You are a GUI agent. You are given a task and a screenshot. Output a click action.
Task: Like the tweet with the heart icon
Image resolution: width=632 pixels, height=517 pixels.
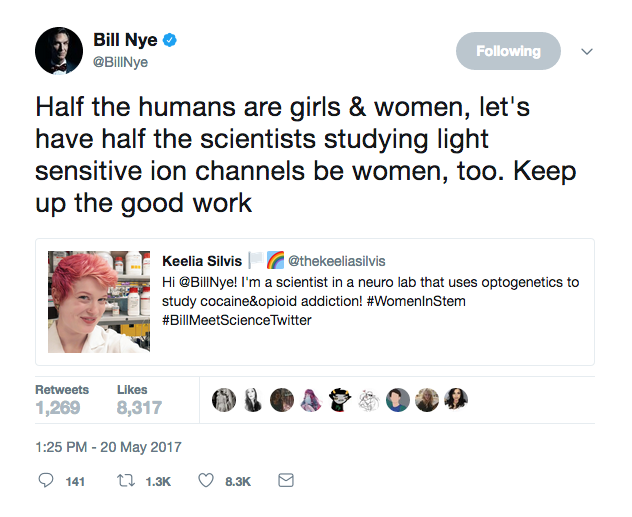(206, 481)
